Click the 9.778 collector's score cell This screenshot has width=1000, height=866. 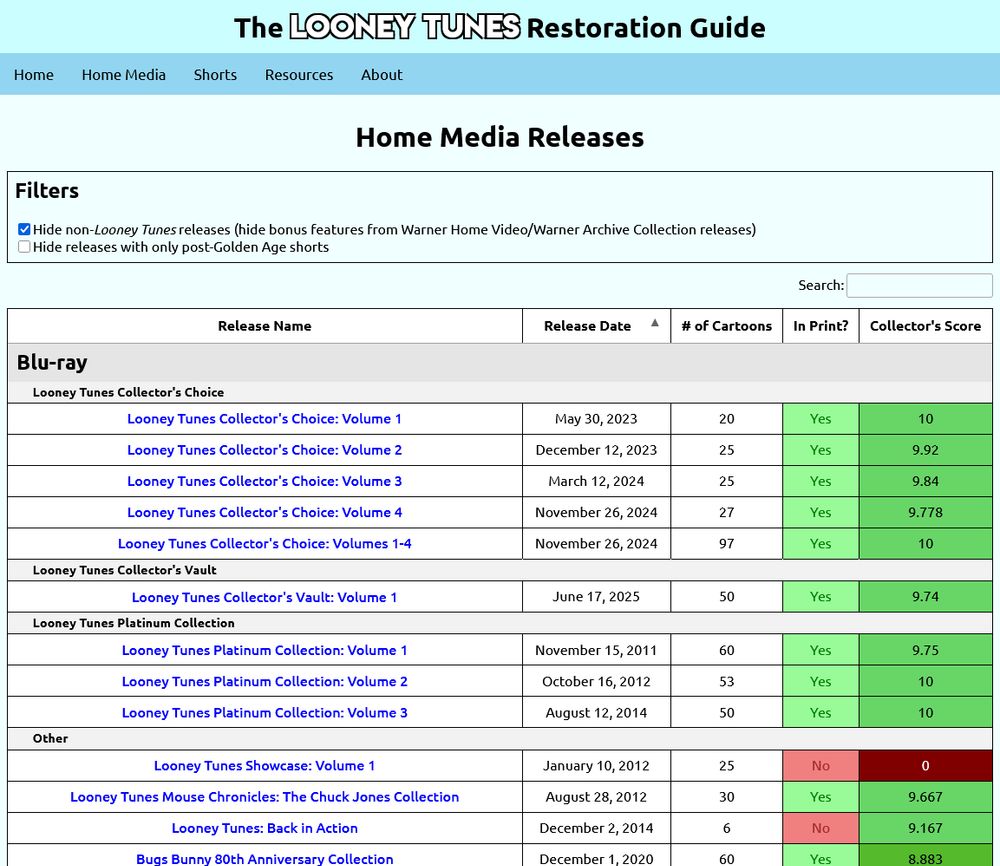[925, 513]
